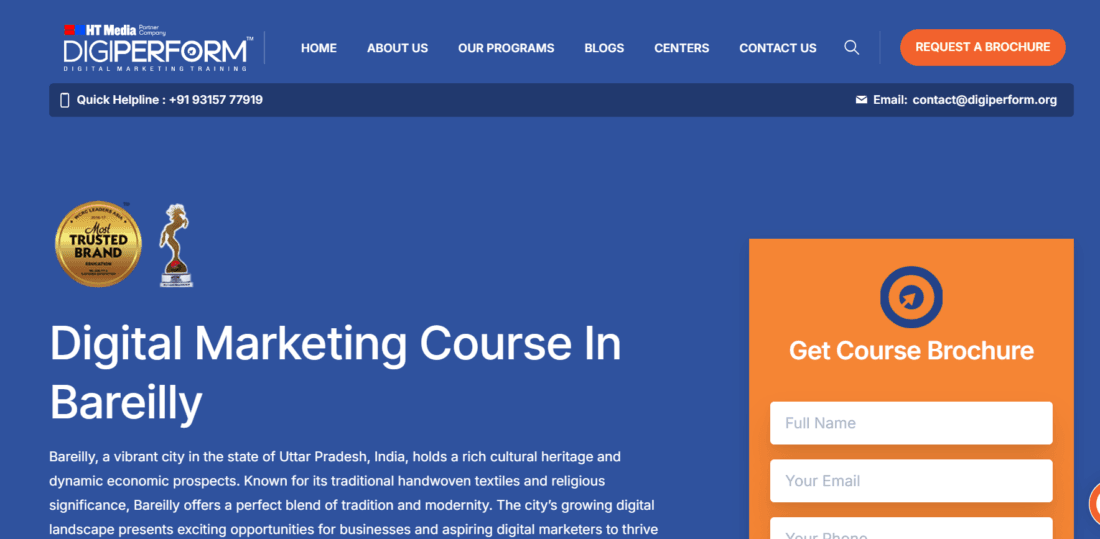Screen dimensions: 1100x539
Task: Navigate to CONTACT US
Action: point(777,48)
